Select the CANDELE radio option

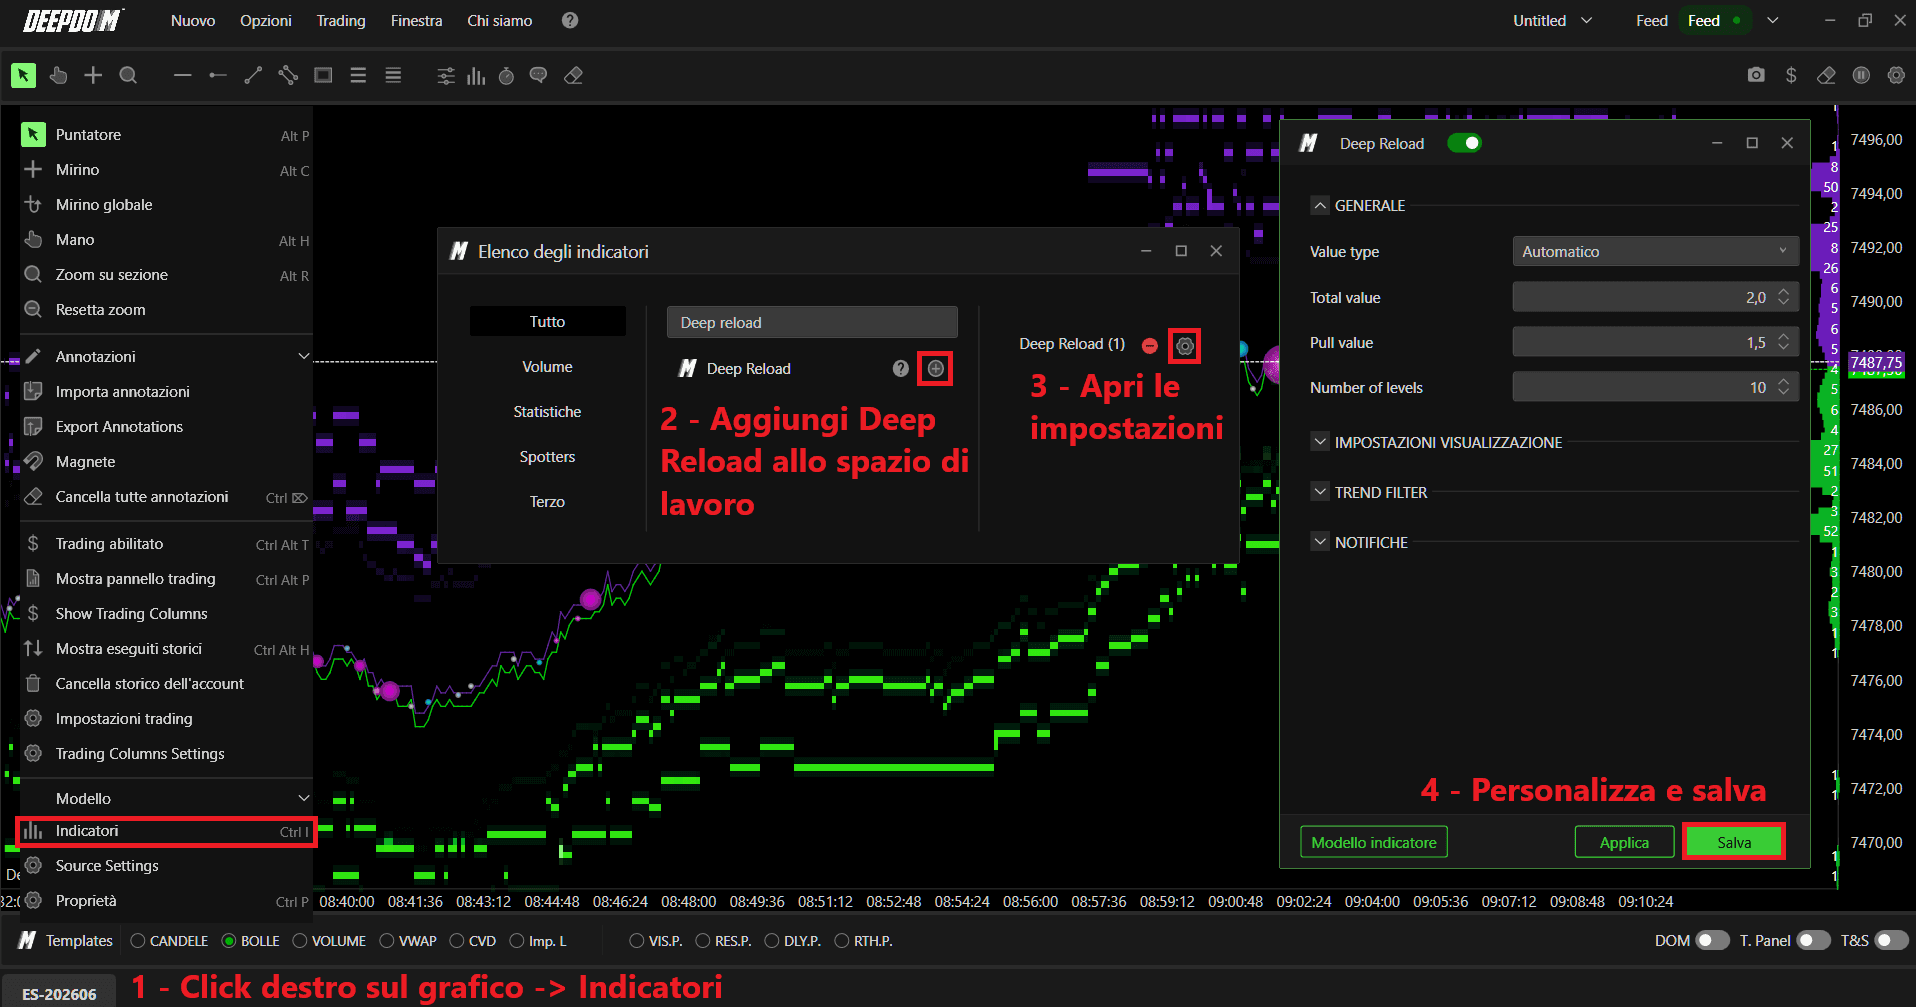pos(138,941)
